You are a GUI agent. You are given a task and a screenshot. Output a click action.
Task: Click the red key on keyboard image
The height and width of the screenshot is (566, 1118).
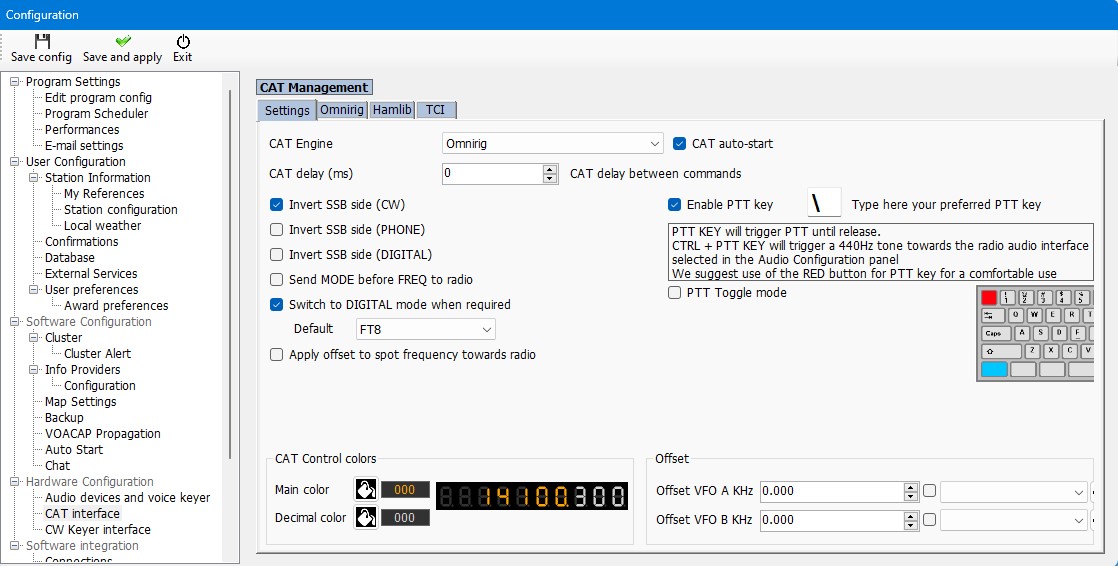988,297
